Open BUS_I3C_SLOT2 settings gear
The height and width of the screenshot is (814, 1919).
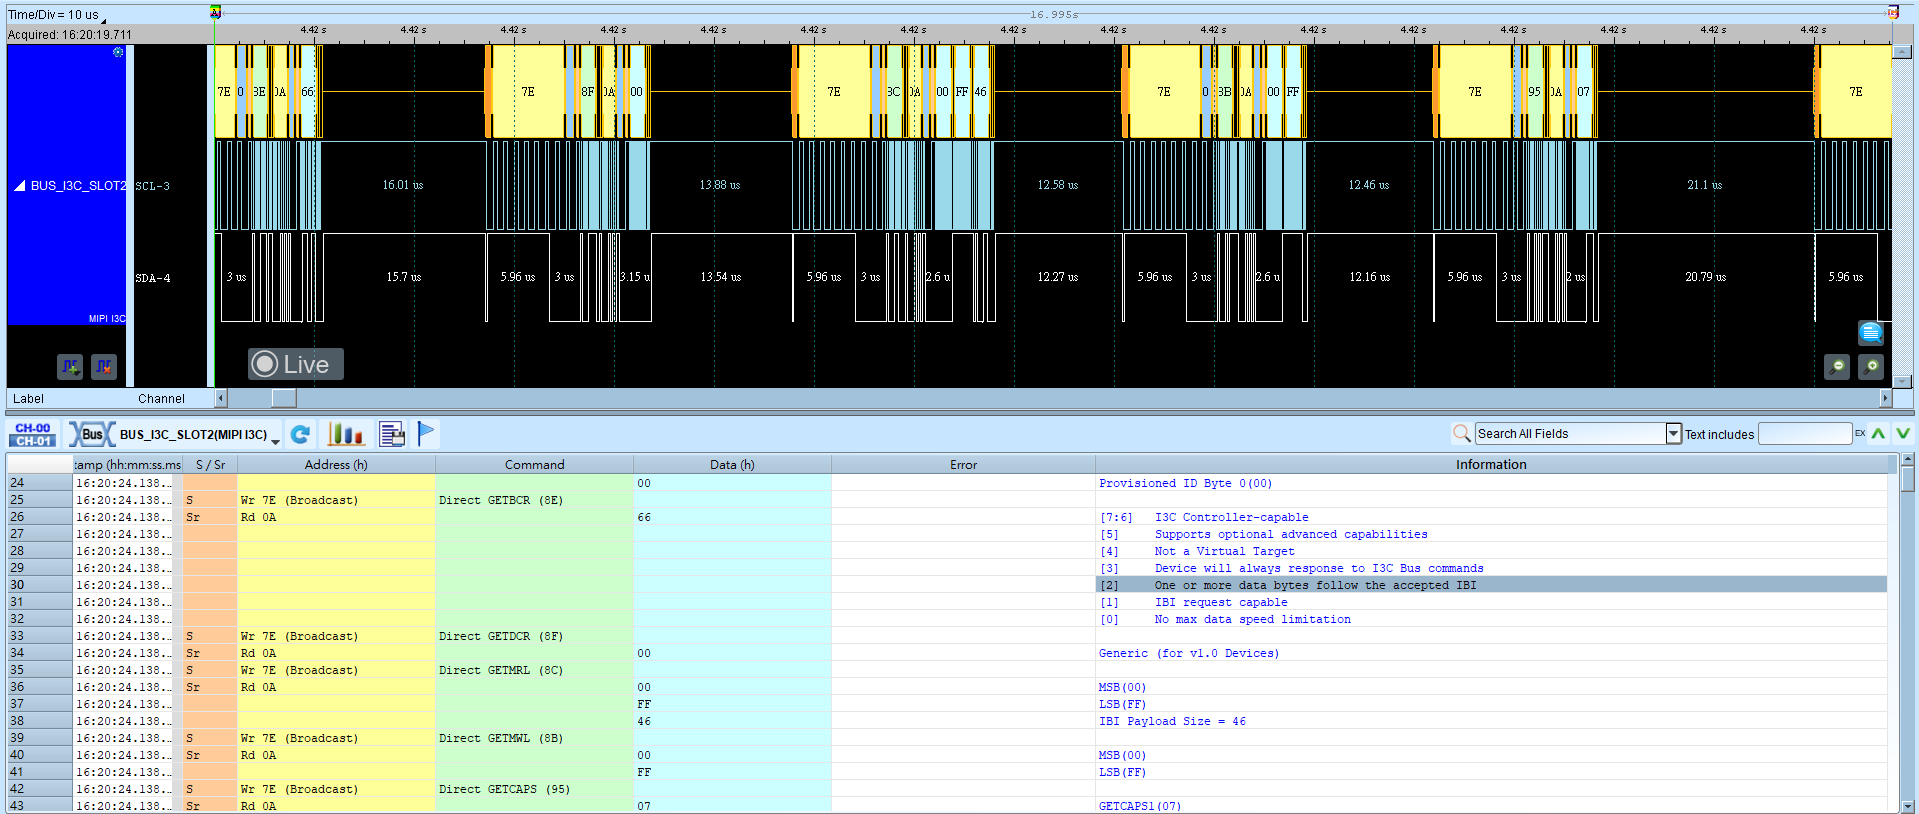click(x=118, y=52)
